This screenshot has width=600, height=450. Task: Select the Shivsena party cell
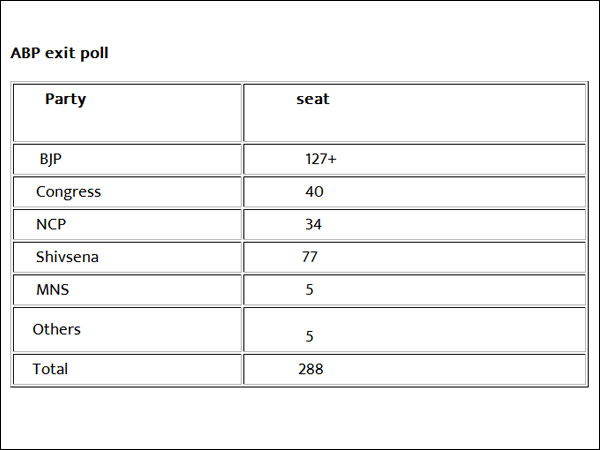pyautogui.click(x=67, y=258)
